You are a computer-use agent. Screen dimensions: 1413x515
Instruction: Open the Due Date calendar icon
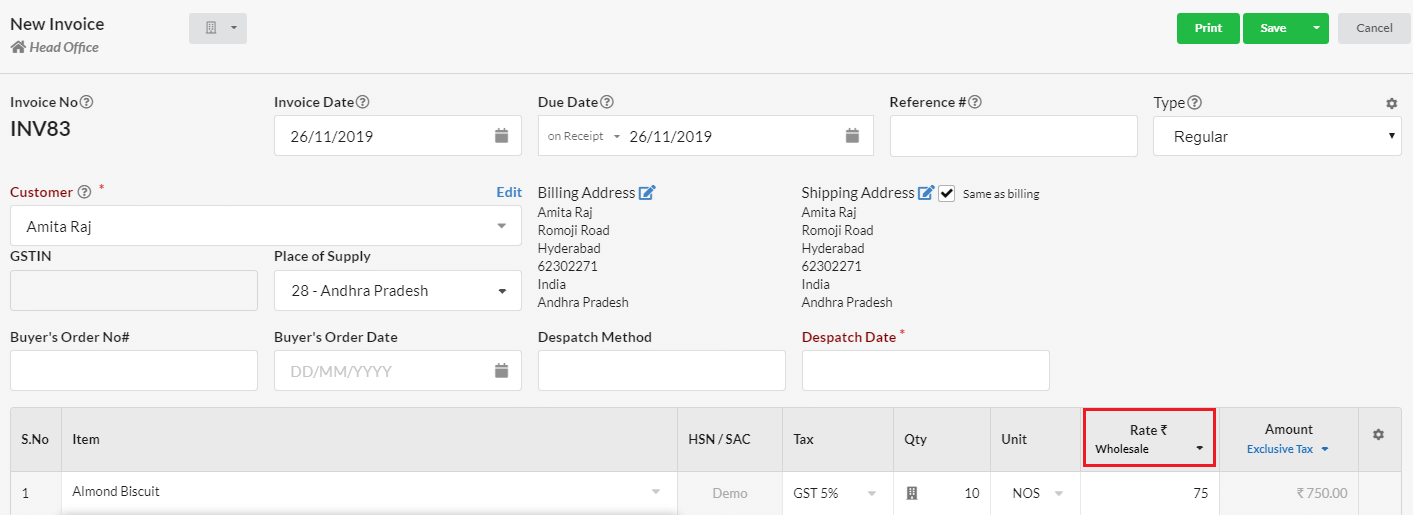(x=852, y=136)
